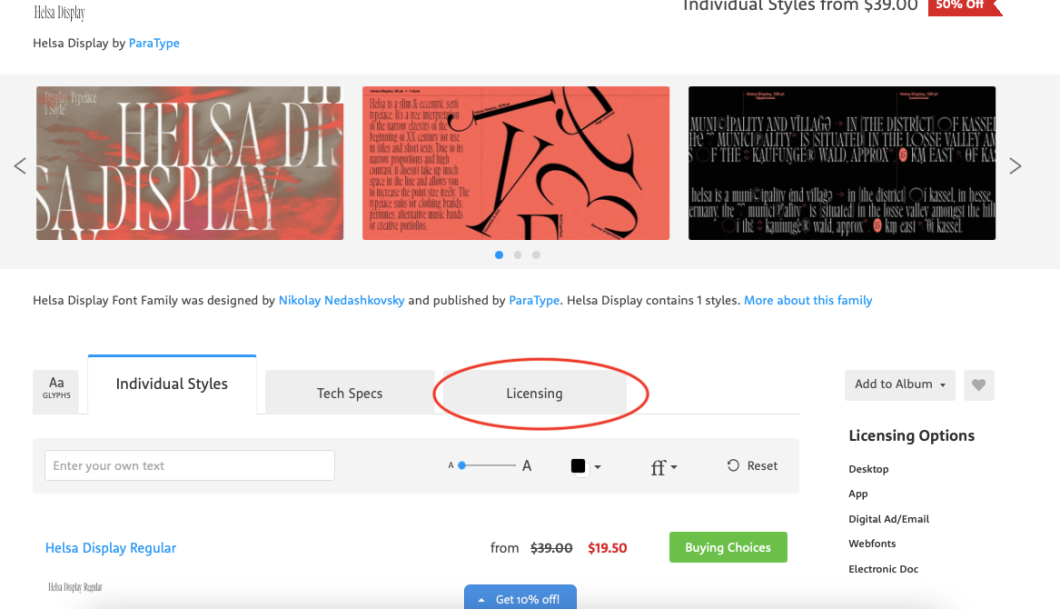Open the Licensing tab
Screen dimensions: 1060x609
point(534,393)
